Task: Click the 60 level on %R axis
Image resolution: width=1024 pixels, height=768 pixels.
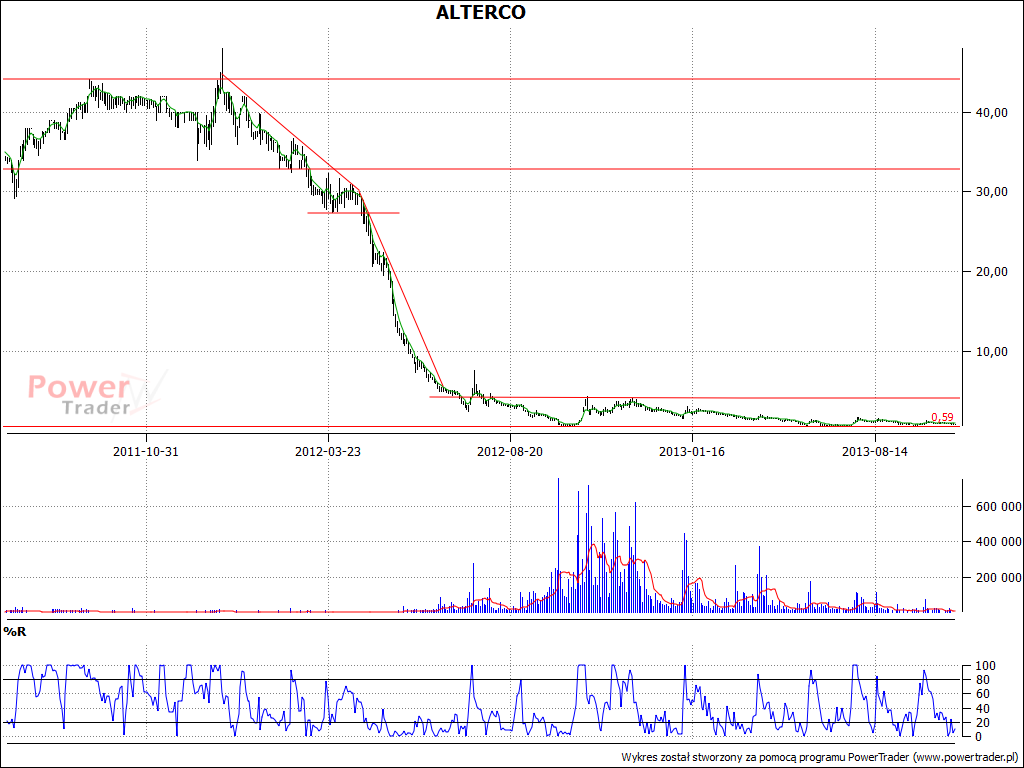Action: coord(984,694)
